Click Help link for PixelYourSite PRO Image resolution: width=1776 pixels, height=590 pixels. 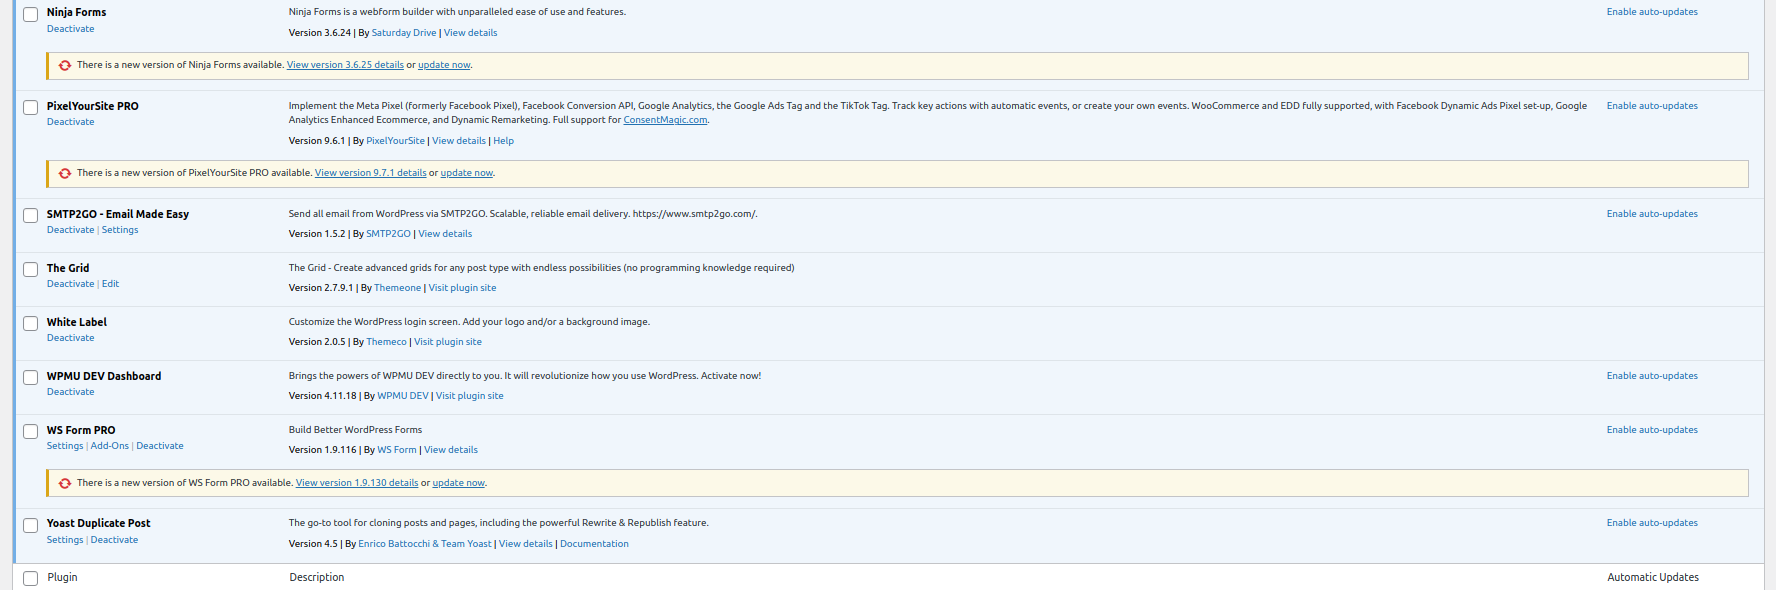pyautogui.click(x=503, y=141)
